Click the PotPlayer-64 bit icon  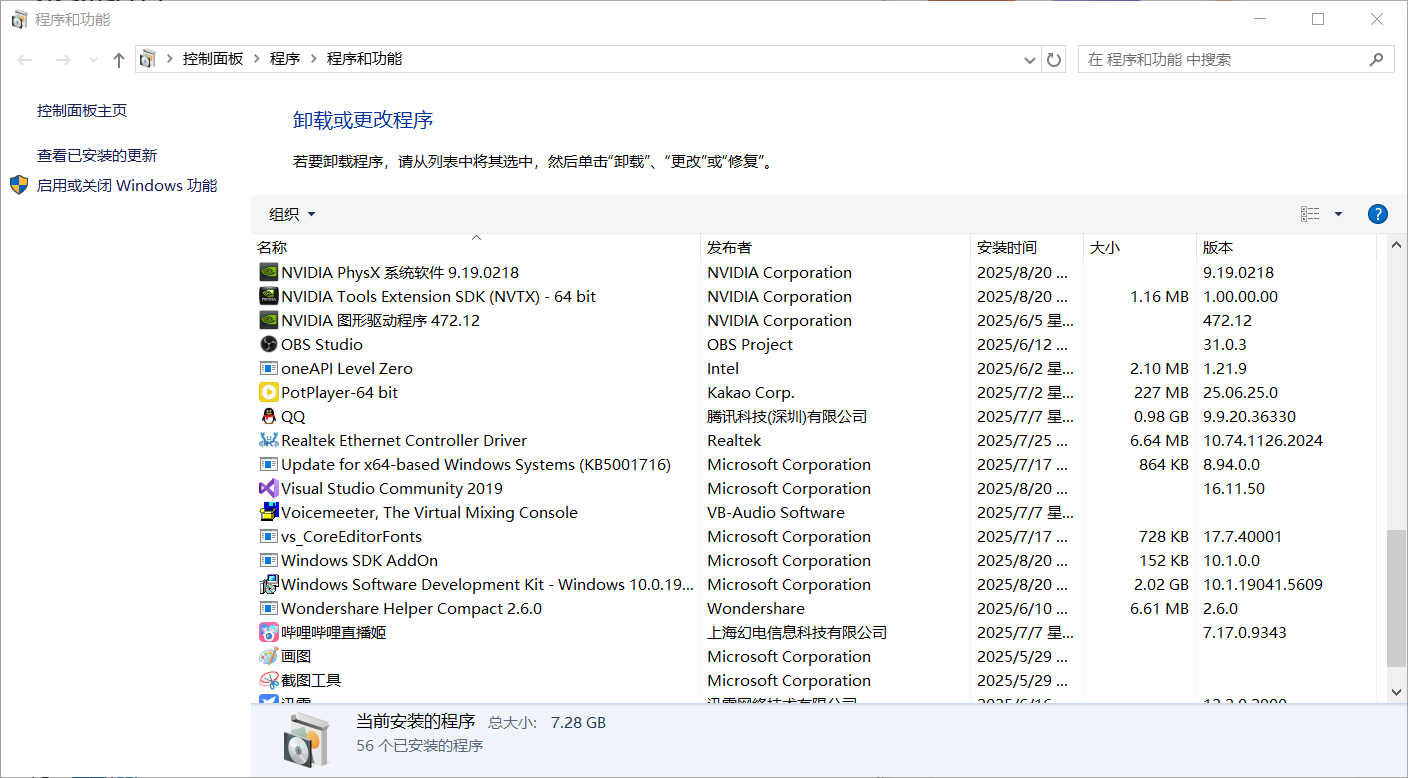268,392
